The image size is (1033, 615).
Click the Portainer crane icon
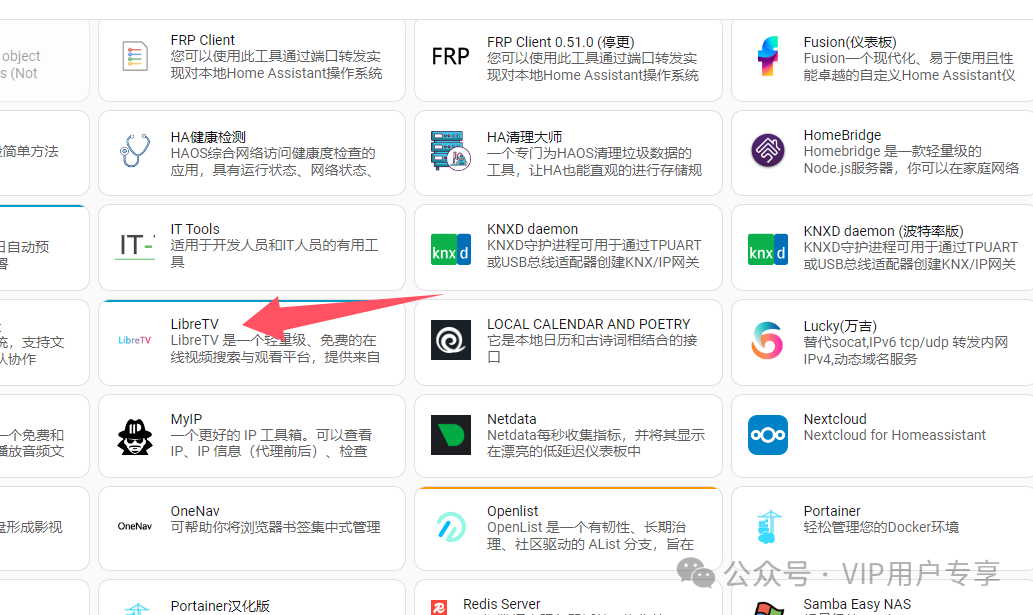click(768, 527)
